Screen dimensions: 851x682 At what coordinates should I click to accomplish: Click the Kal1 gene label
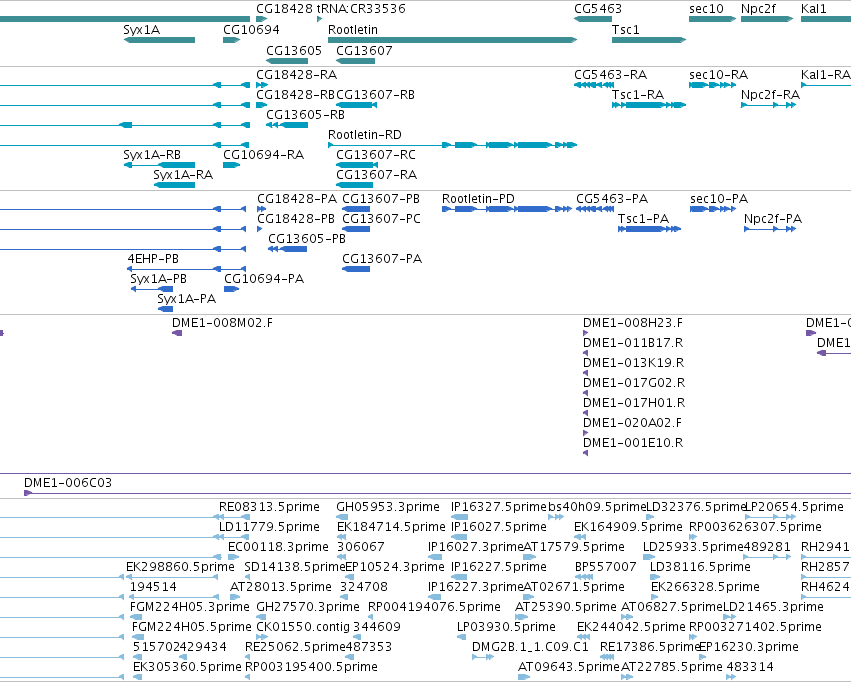pos(814,9)
